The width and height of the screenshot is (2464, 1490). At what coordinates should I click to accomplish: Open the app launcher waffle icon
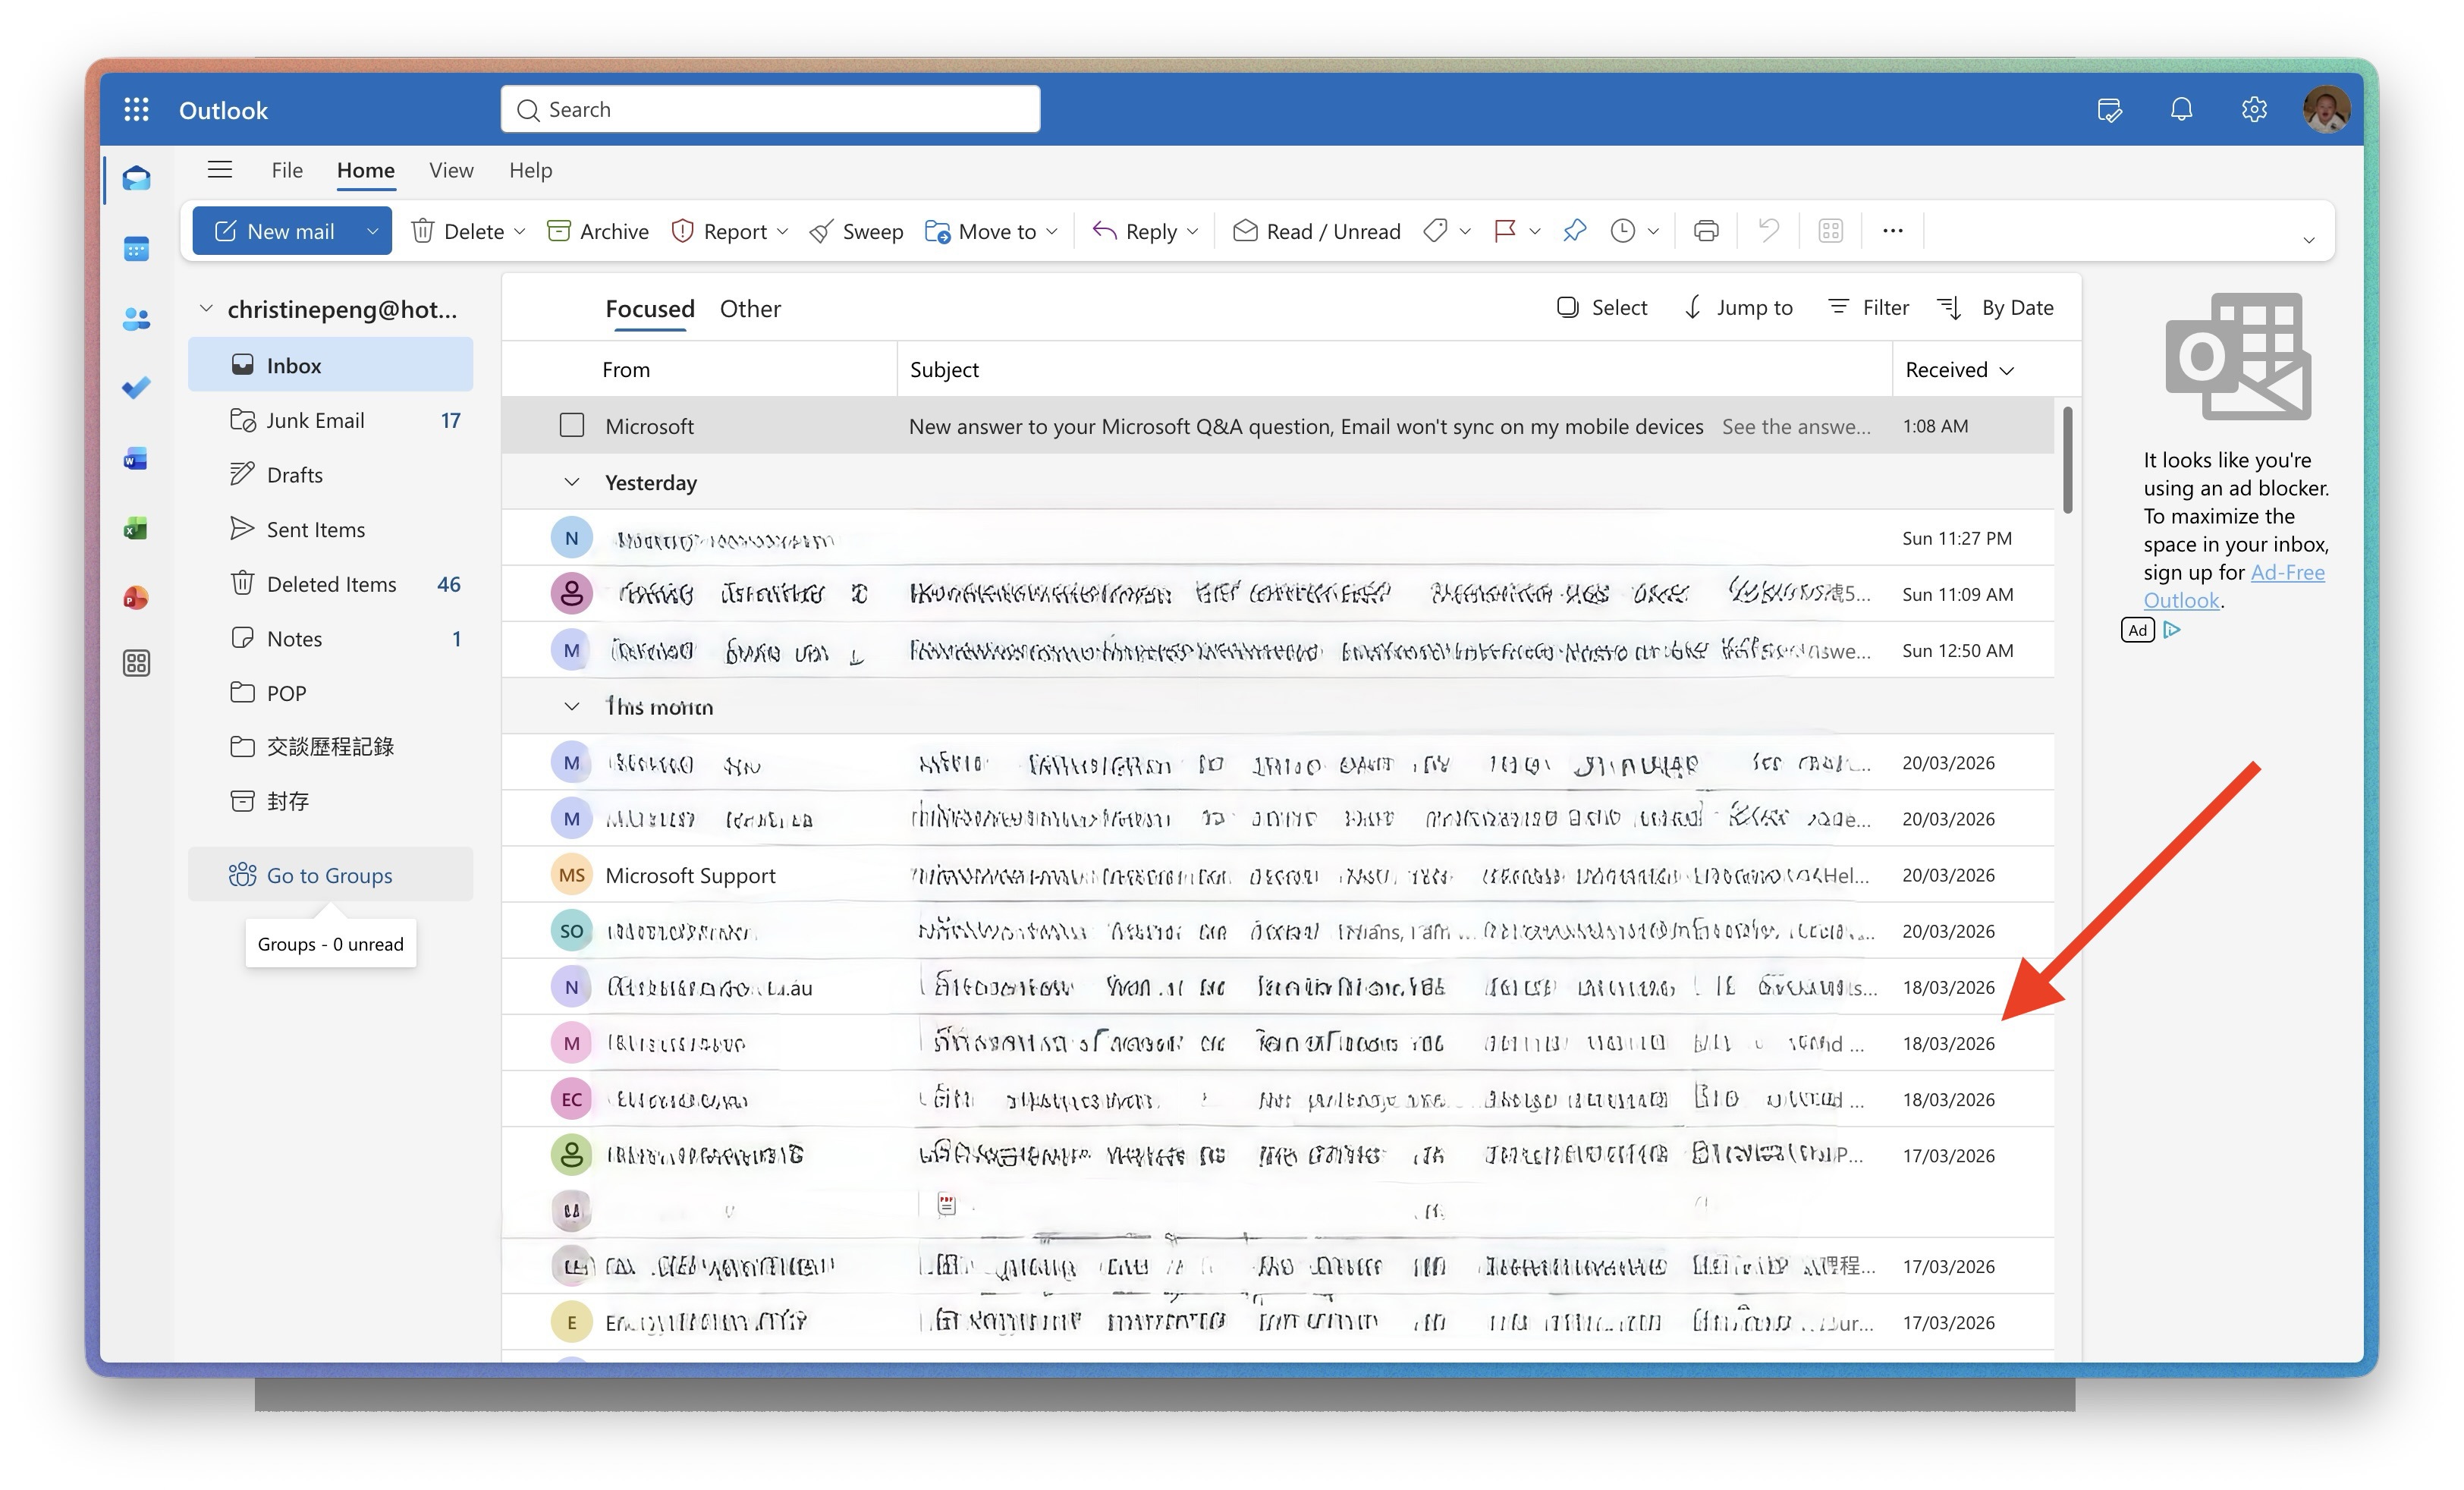tap(136, 110)
